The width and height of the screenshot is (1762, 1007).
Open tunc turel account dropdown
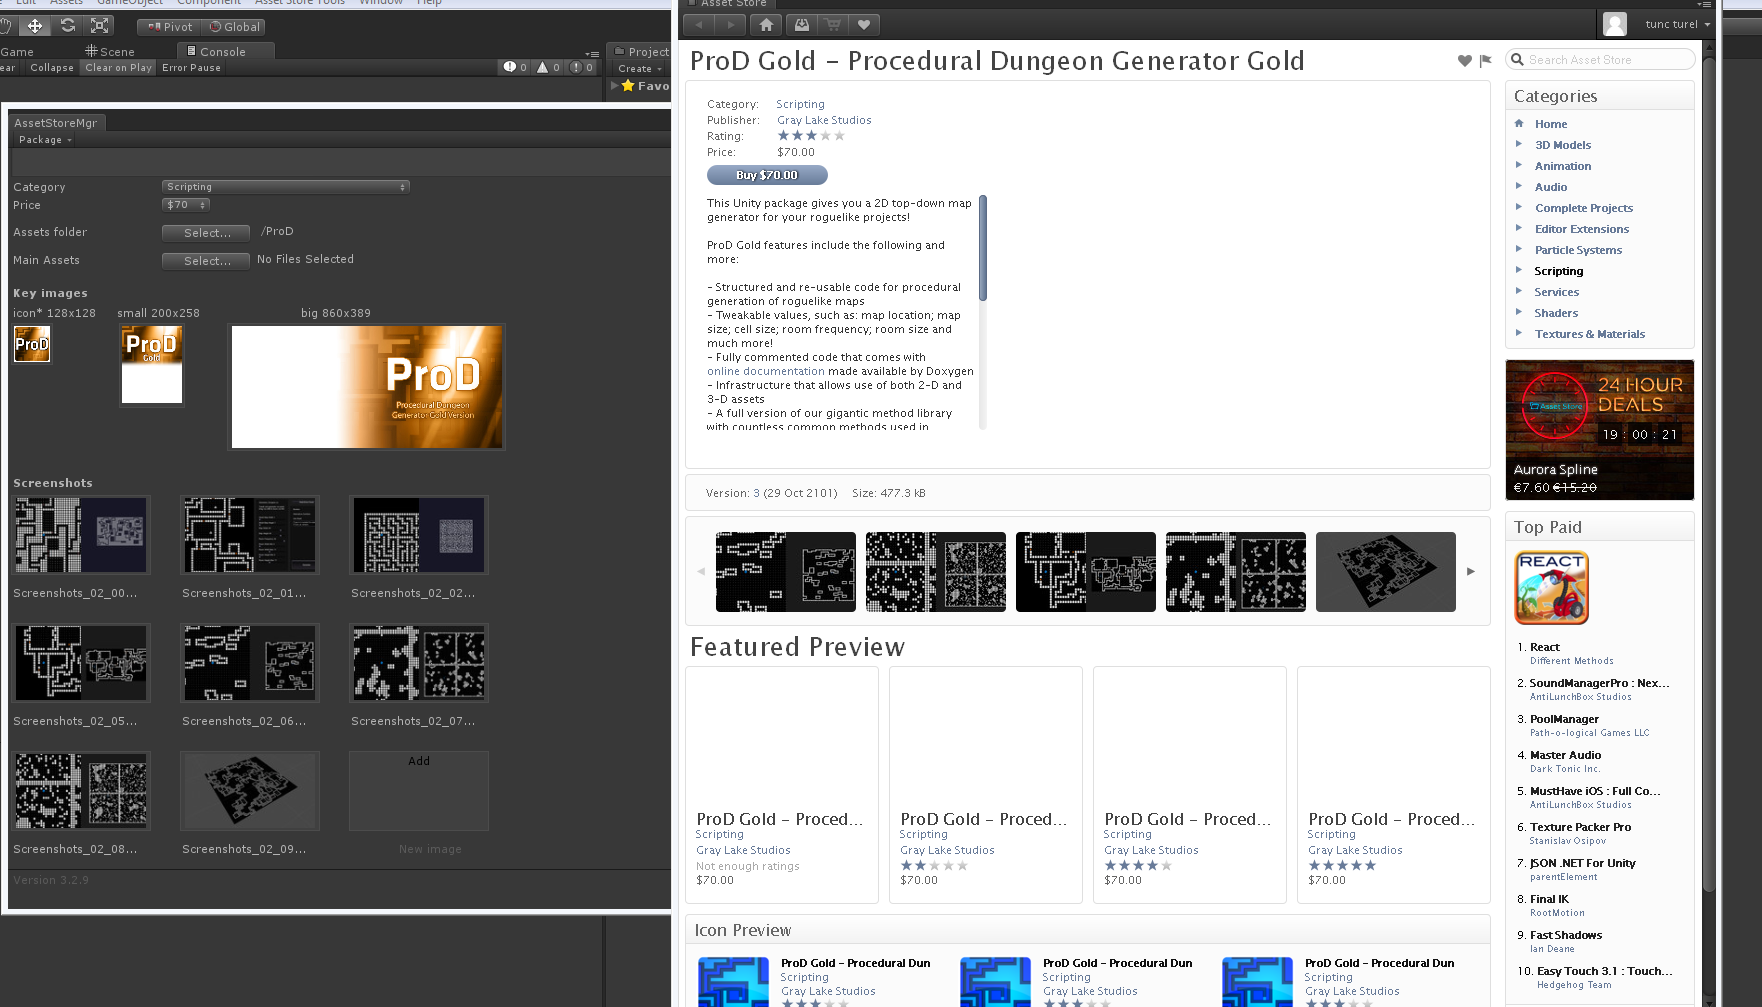(1677, 24)
